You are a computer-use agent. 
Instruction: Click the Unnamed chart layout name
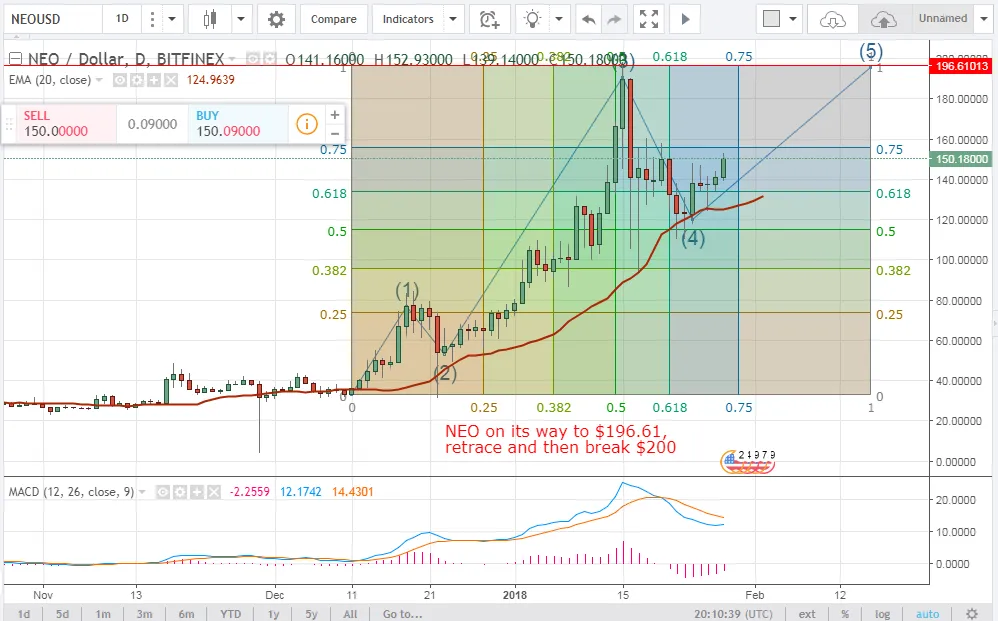943,18
